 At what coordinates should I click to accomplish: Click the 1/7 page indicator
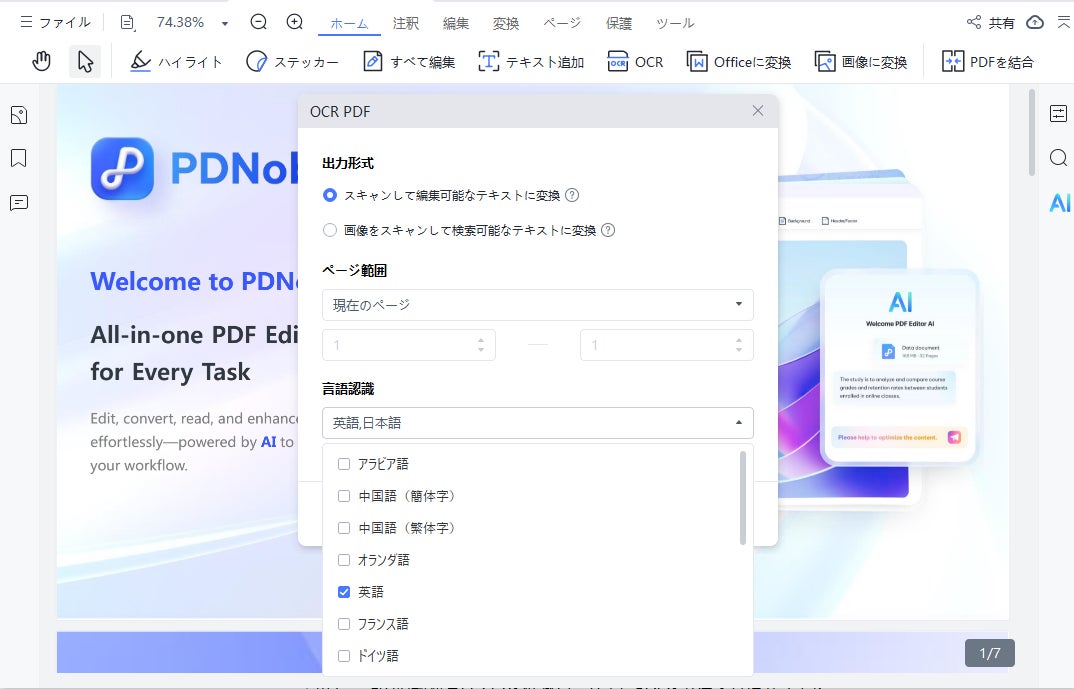(990, 653)
